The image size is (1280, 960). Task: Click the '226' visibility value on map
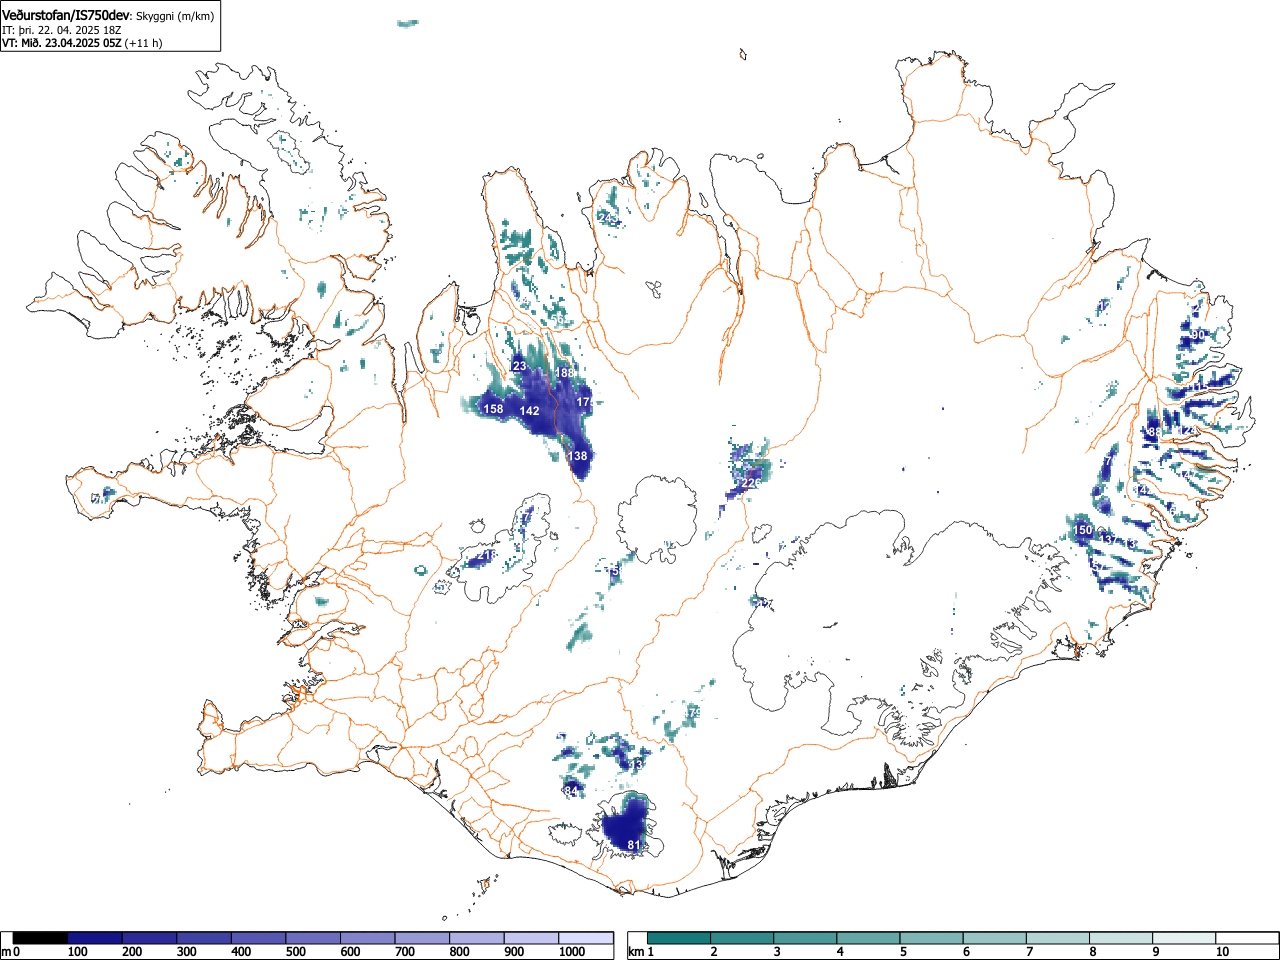point(751,483)
